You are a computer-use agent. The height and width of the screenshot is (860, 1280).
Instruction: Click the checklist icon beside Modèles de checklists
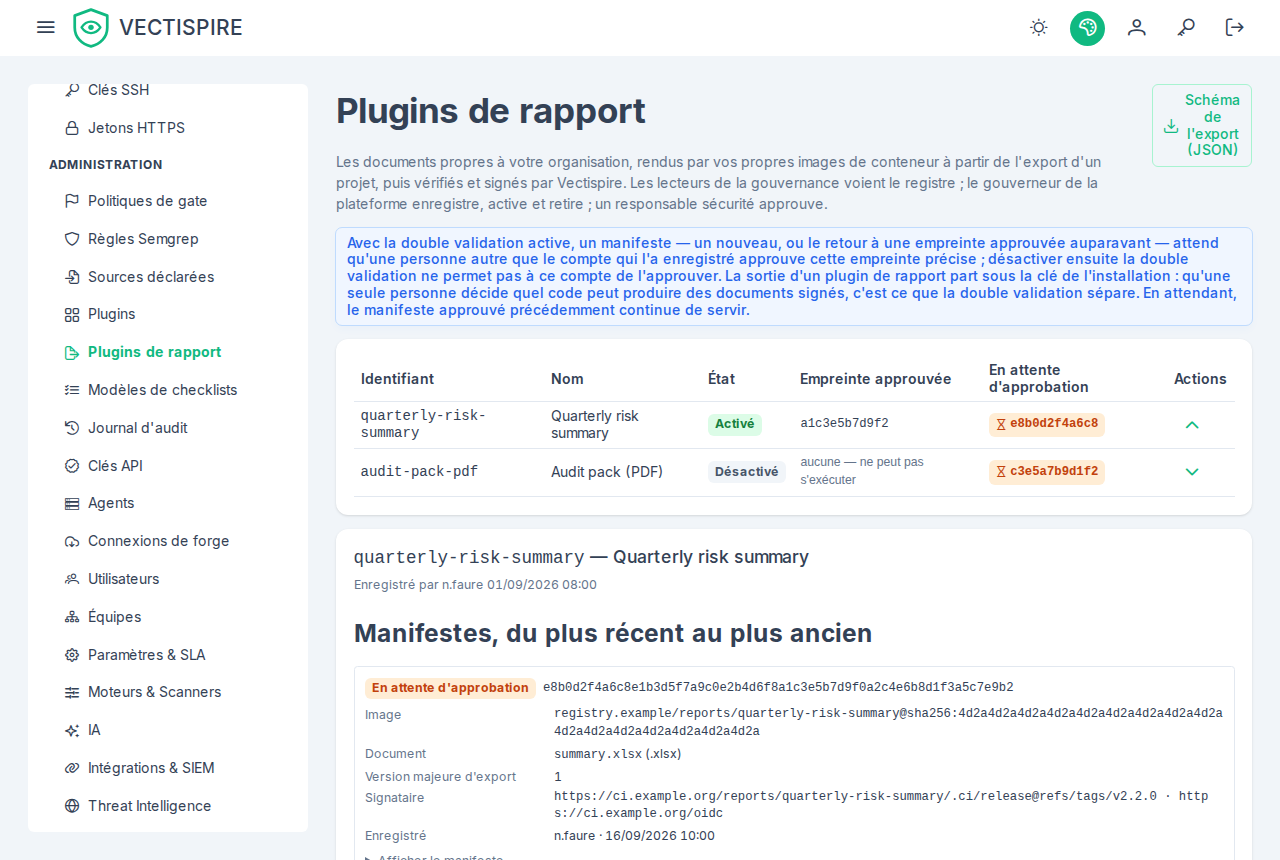click(72, 390)
